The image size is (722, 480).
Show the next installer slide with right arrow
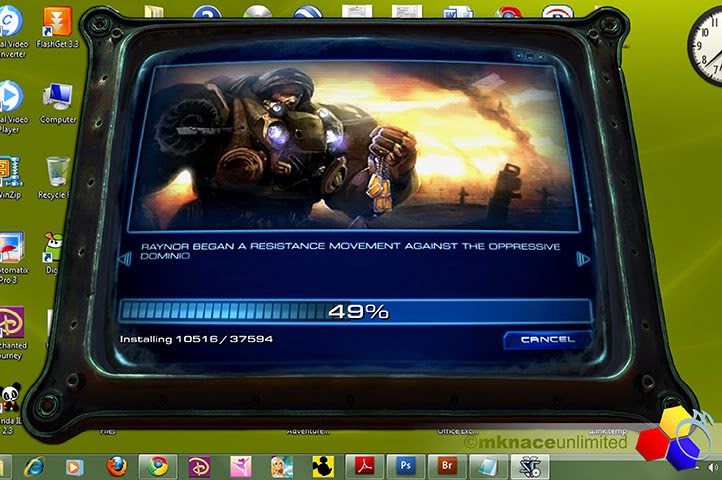[x=582, y=259]
